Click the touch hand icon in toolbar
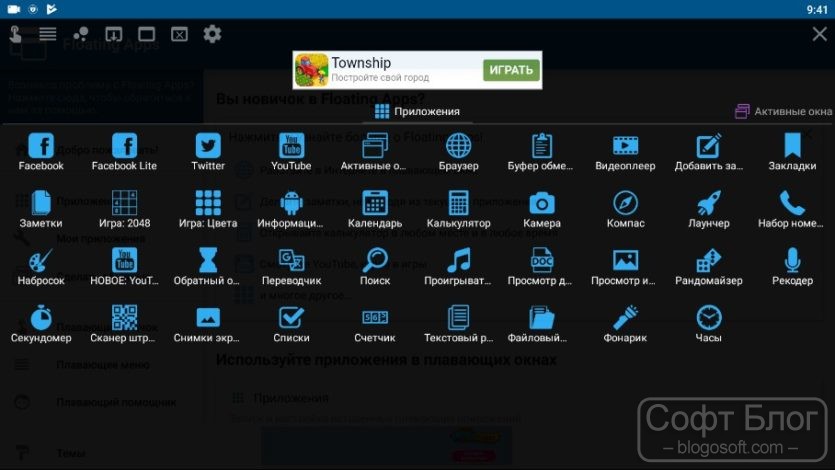 pos(15,34)
